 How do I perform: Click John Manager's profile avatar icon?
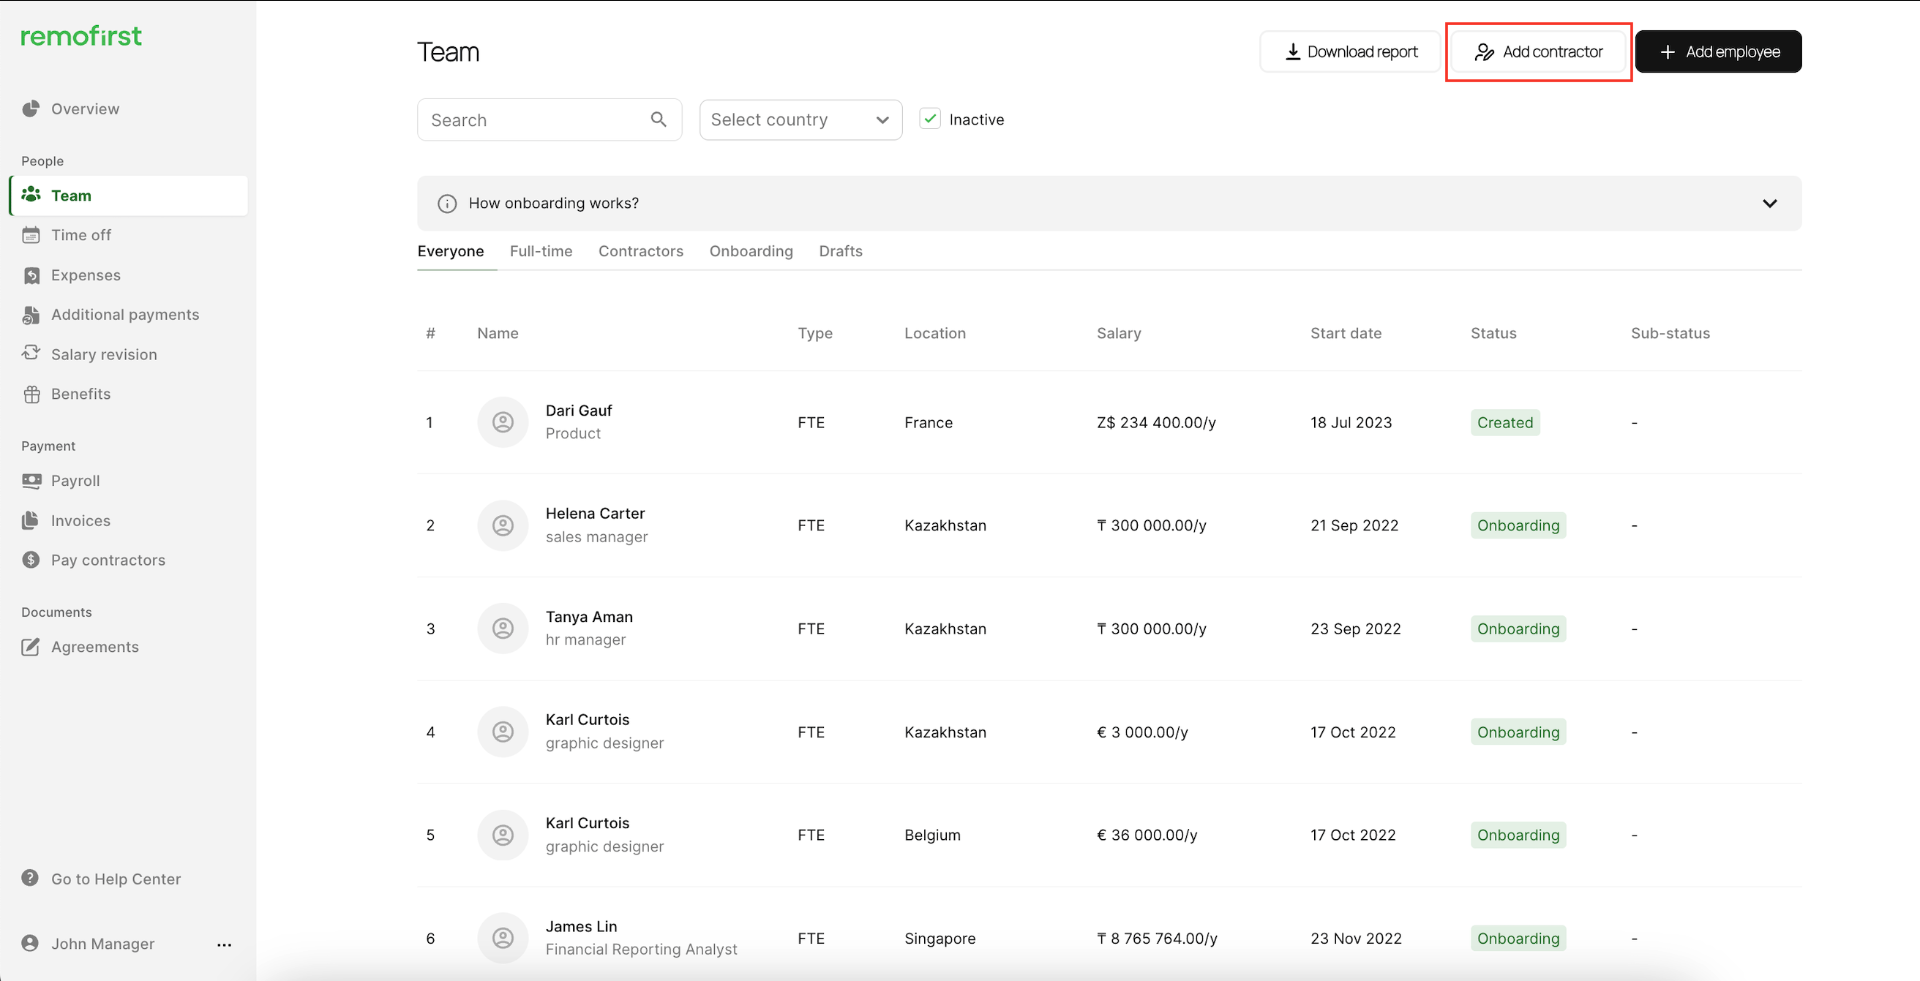point(30,943)
